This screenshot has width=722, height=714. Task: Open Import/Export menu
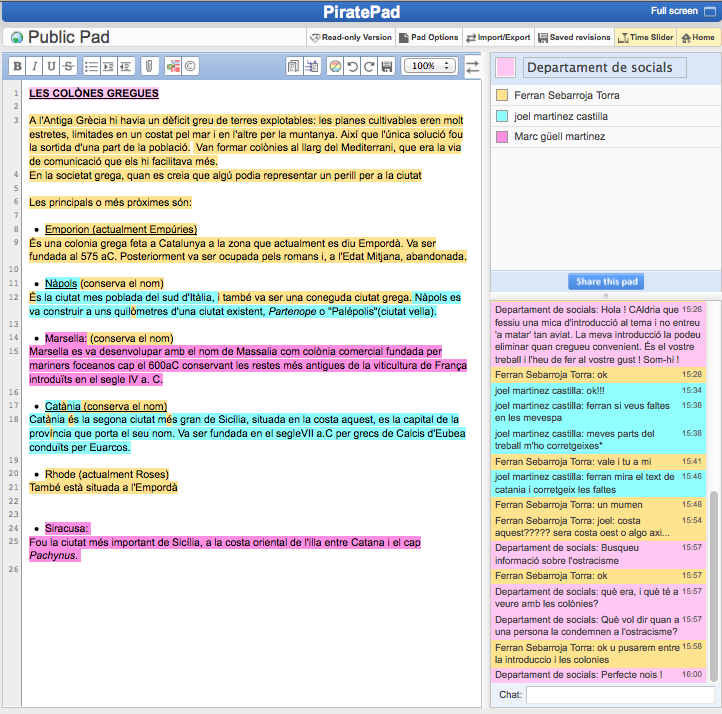(498, 38)
